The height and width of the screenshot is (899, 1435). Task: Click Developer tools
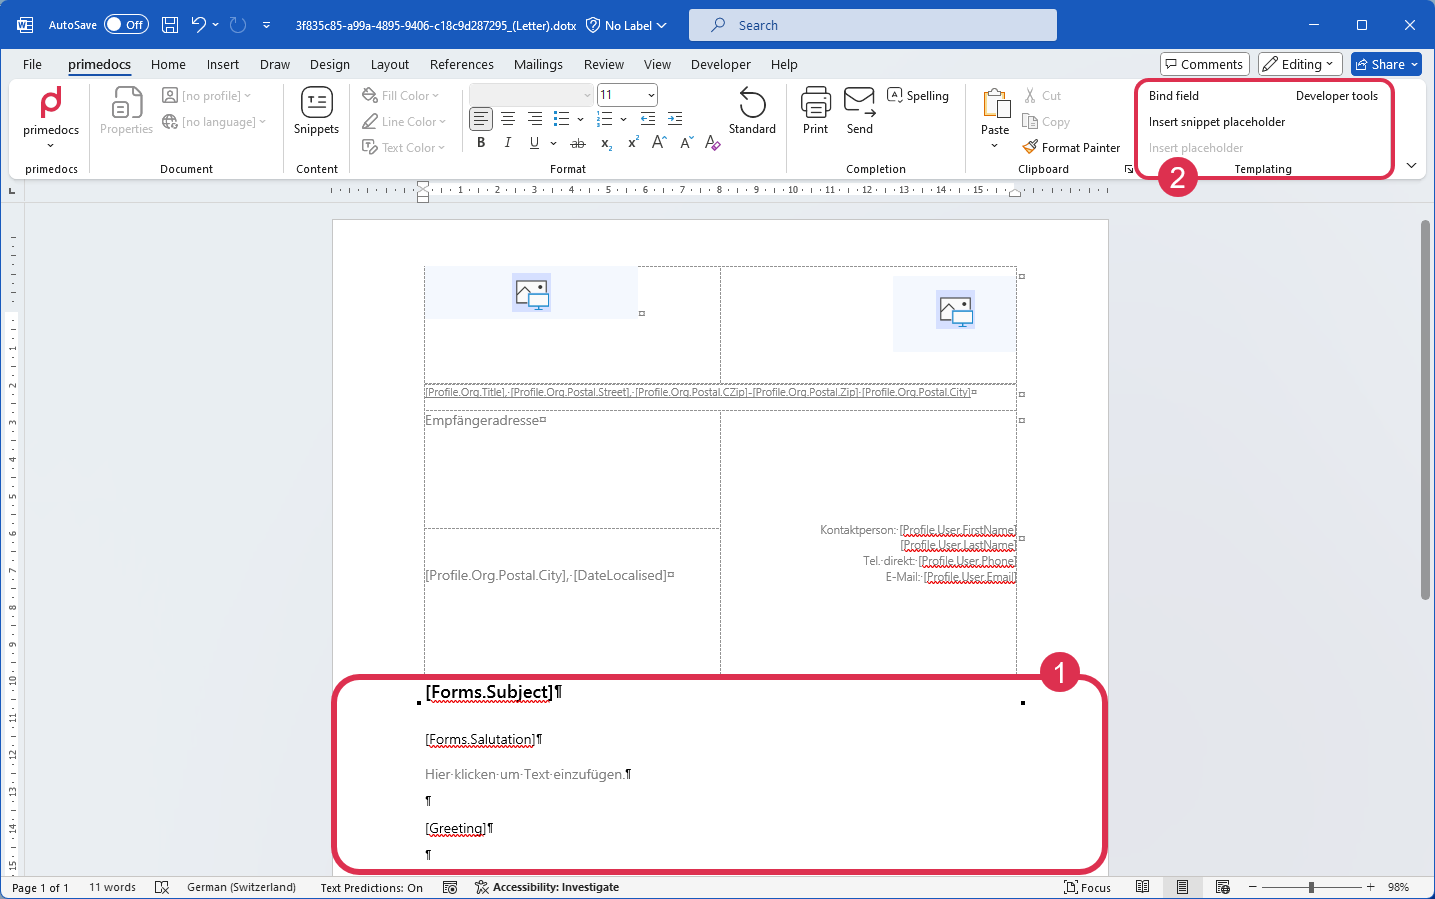point(1337,96)
